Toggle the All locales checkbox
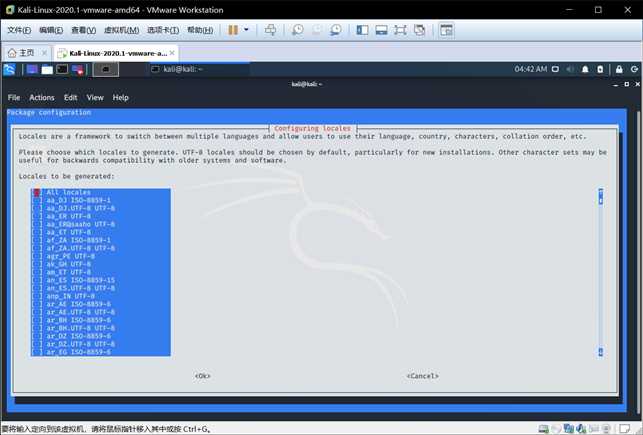Screen dimensions: 643x435 (37, 192)
